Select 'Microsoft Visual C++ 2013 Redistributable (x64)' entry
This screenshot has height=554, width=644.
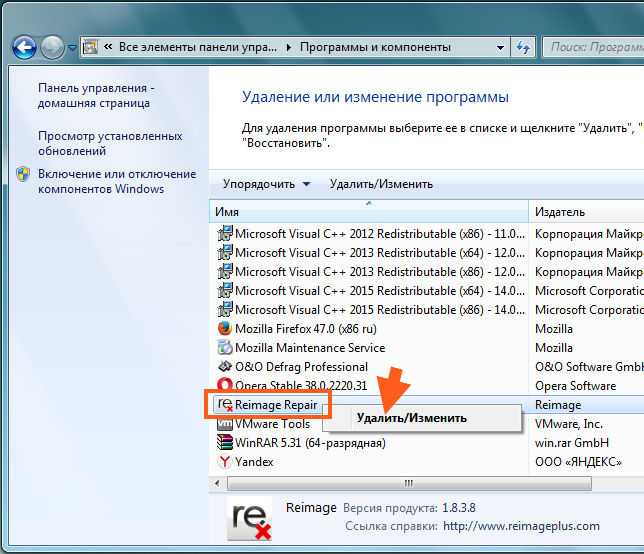click(x=380, y=253)
